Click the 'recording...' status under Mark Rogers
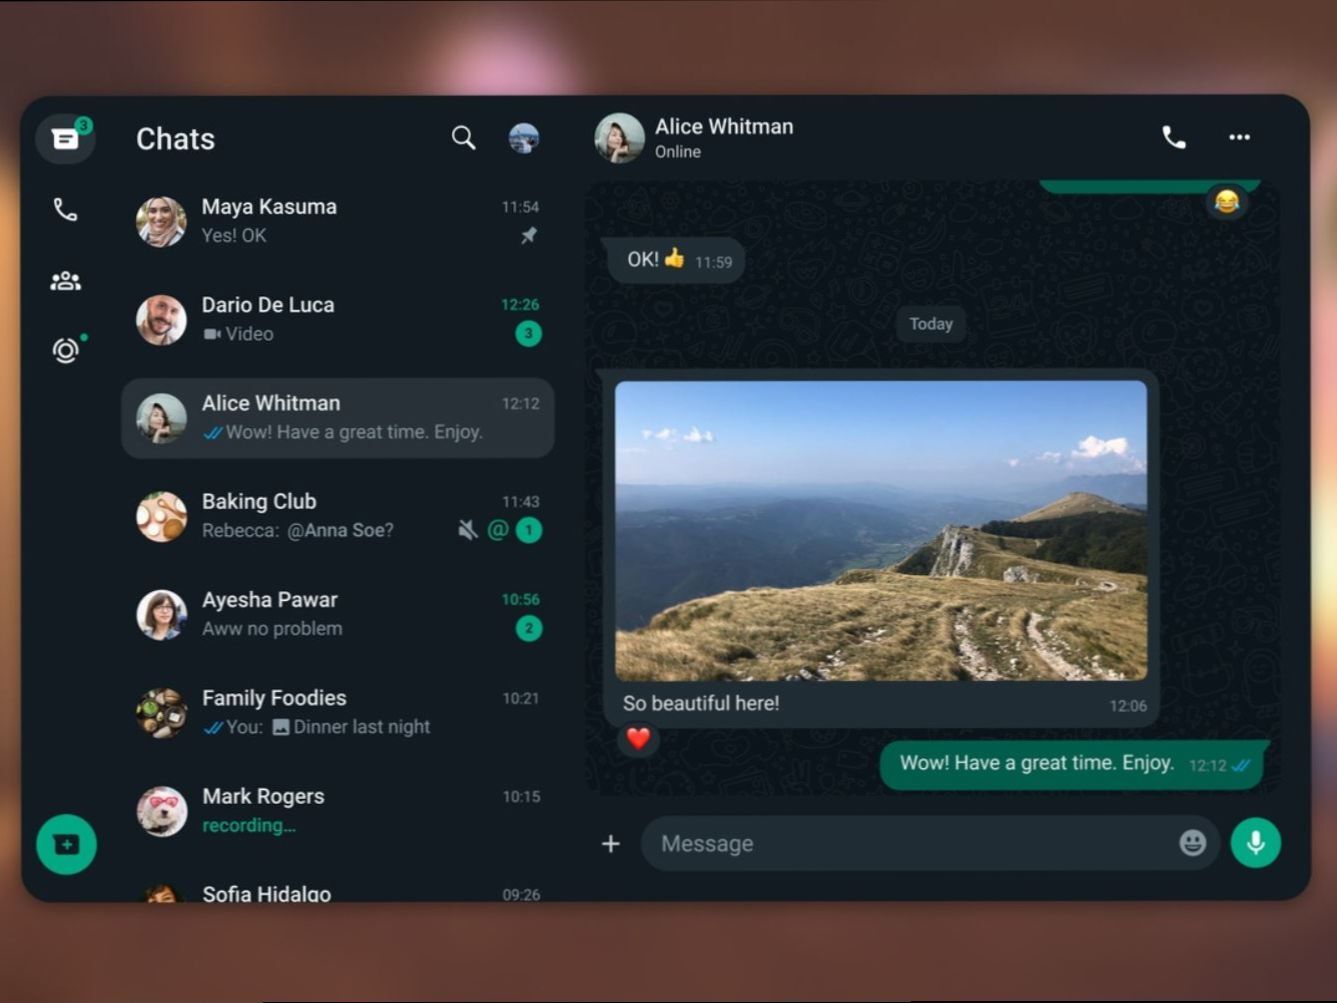 pyautogui.click(x=249, y=826)
